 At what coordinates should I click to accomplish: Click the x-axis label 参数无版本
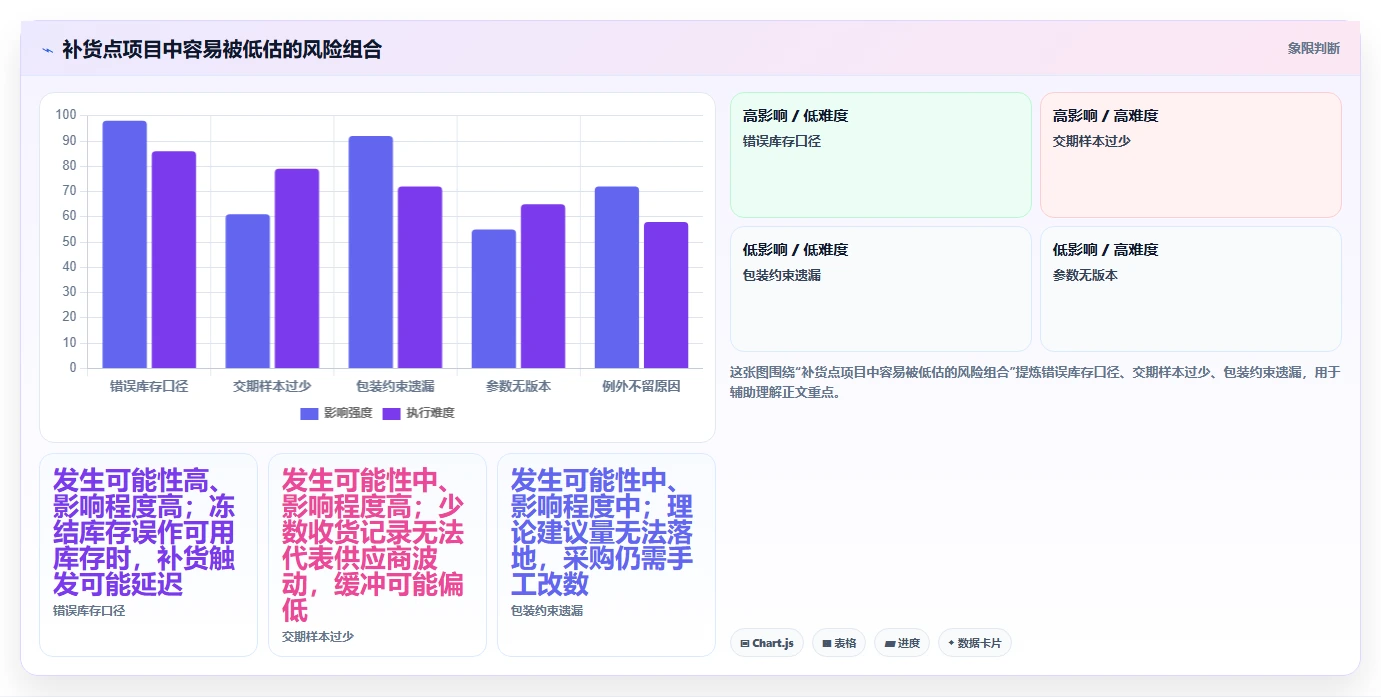(518, 386)
